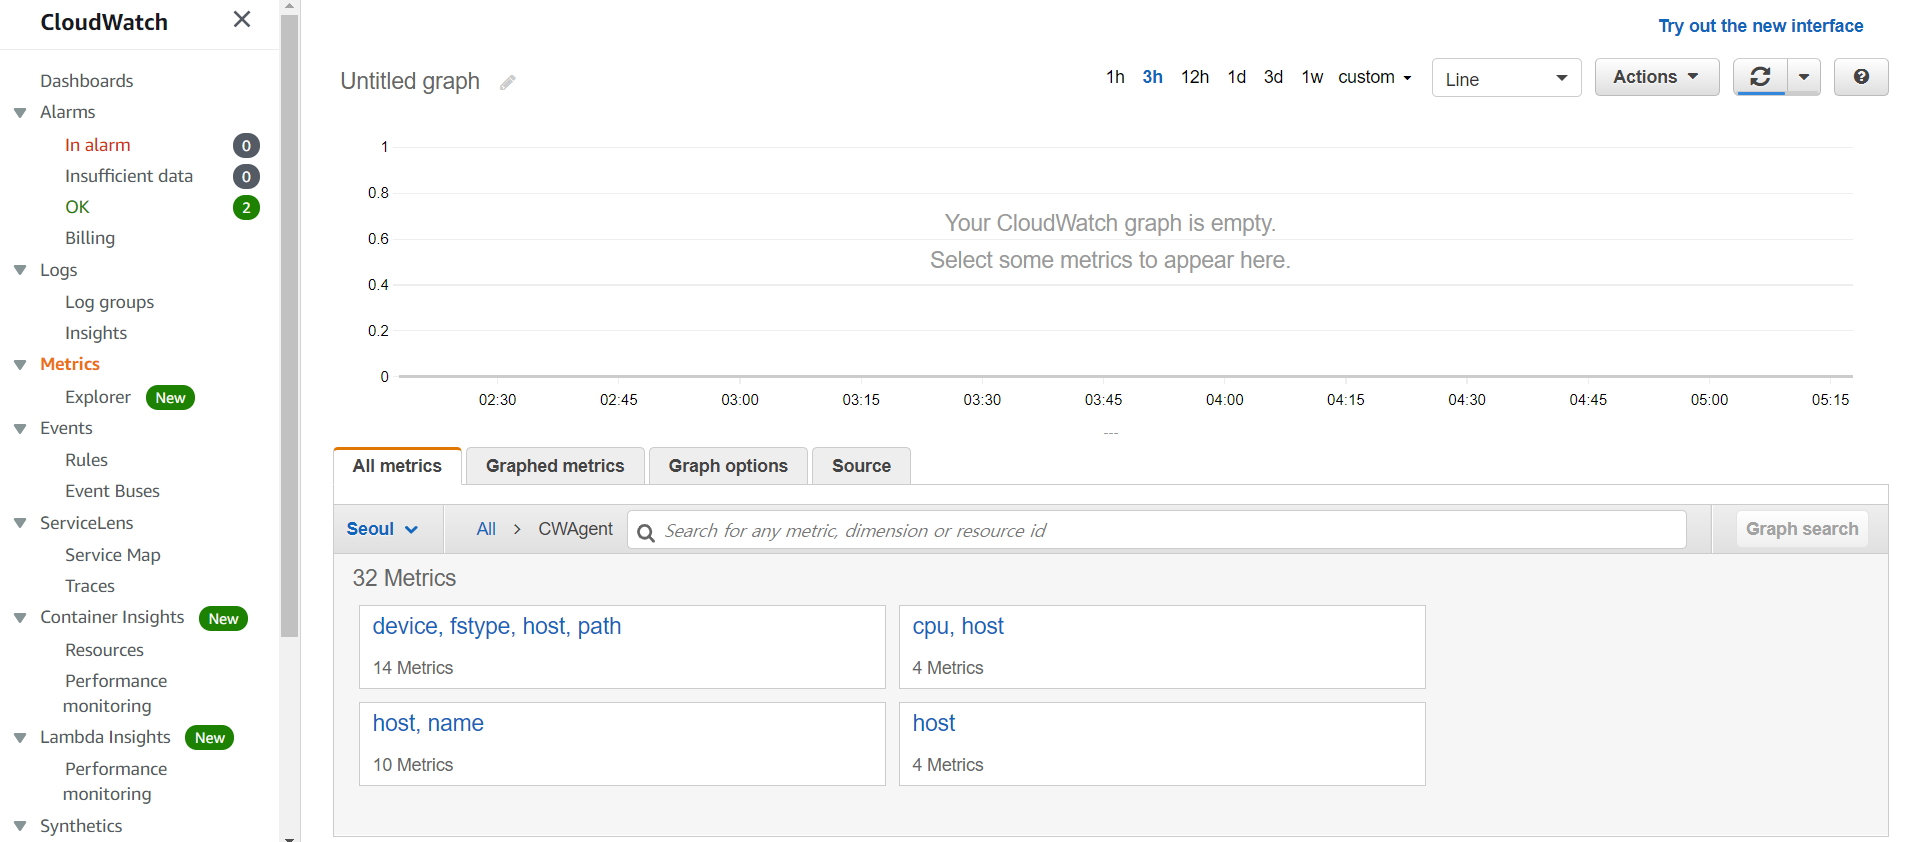Click the New badge beside Container Insights
This screenshot has height=842, width=1920.
[x=223, y=619]
